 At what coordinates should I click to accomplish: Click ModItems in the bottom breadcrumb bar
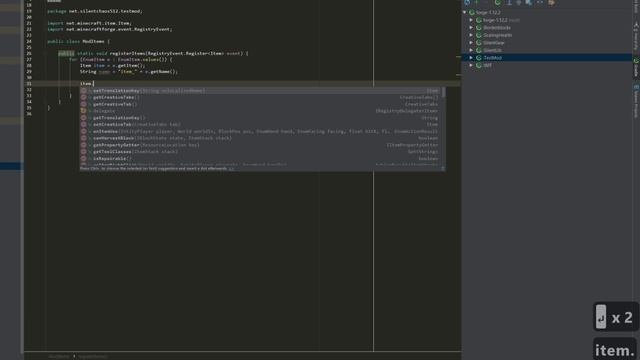coord(59,356)
